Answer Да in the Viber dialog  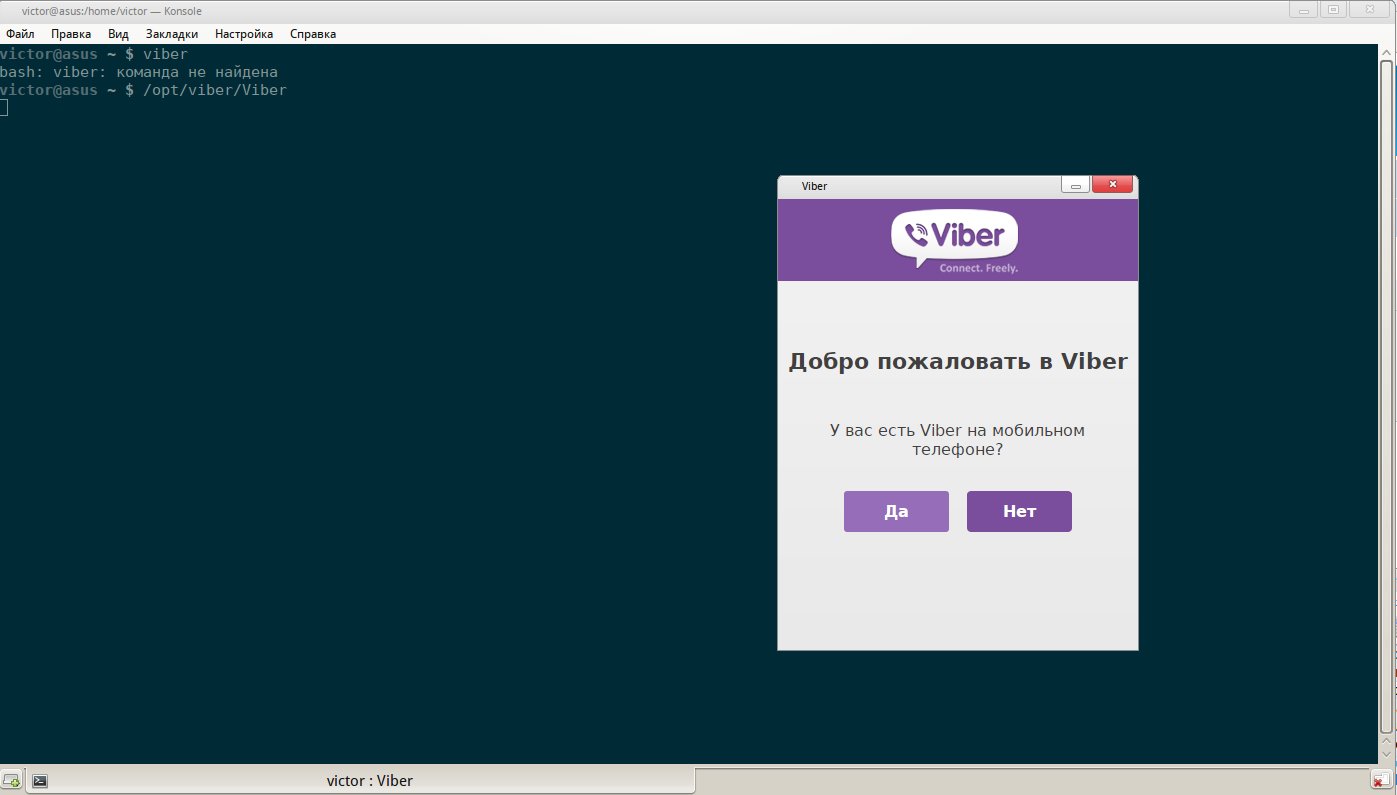(896, 511)
